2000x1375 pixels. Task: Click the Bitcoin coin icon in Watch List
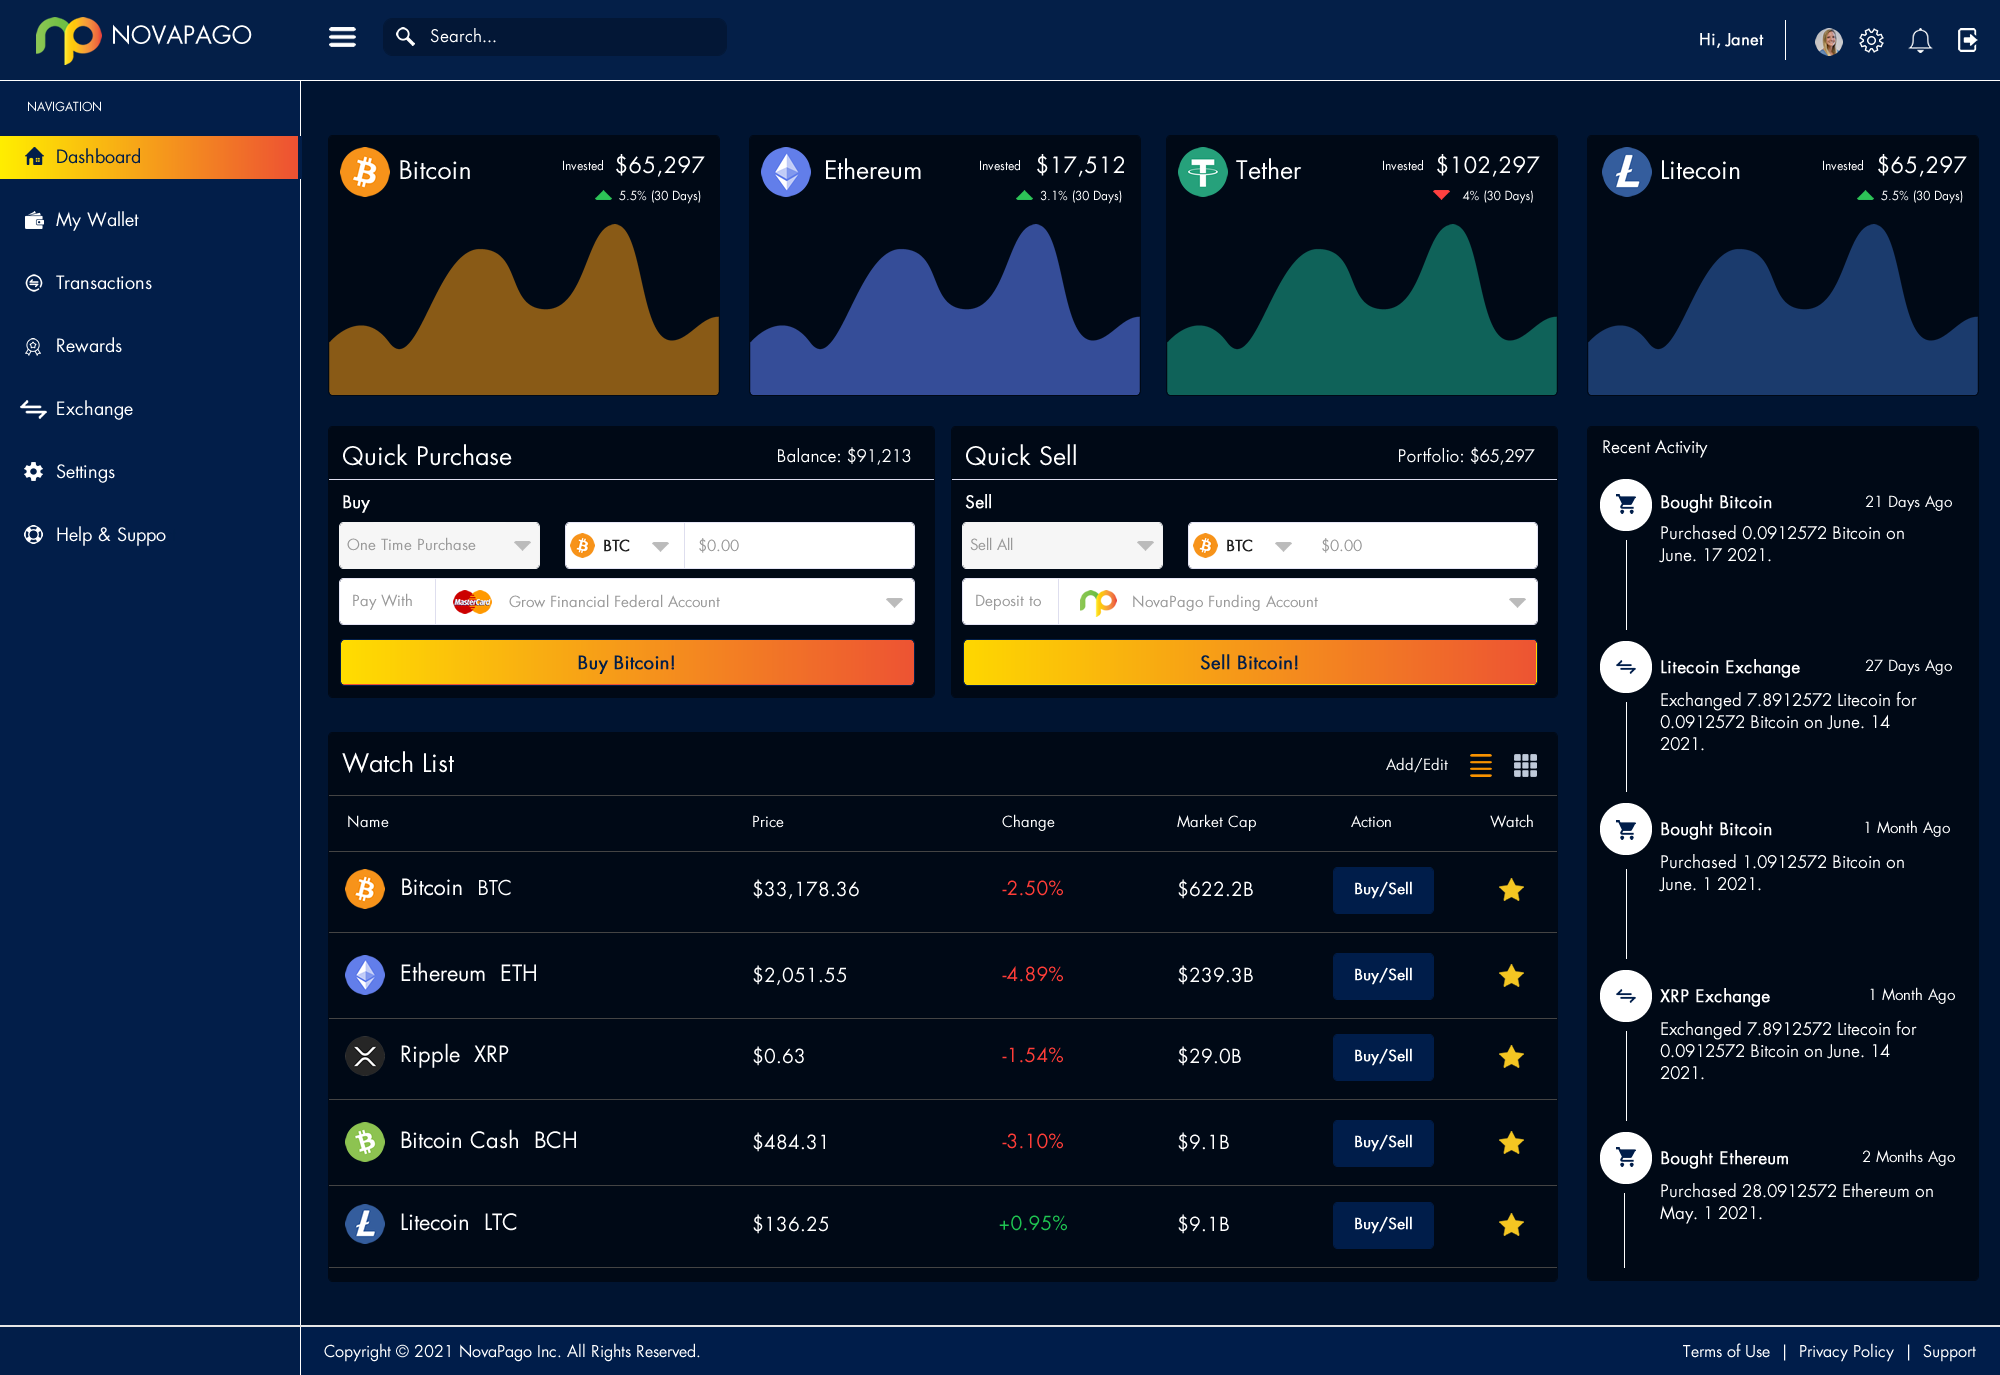[x=365, y=888]
